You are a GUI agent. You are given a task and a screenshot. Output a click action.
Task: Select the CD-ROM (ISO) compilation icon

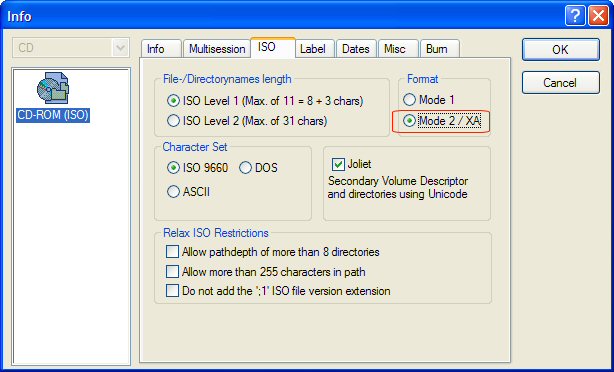[53, 88]
